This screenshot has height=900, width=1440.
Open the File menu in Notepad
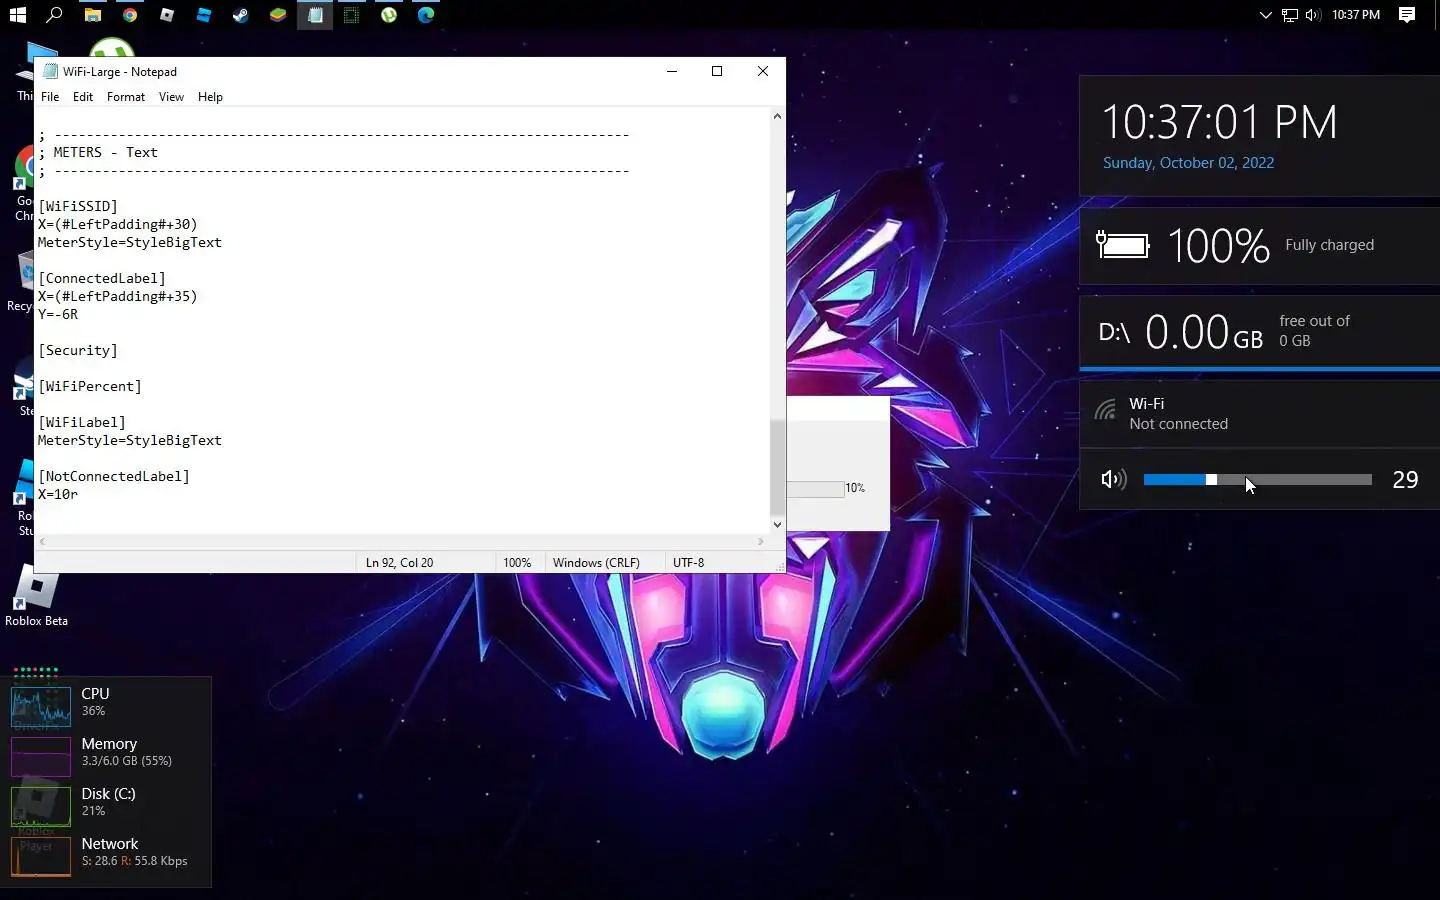pyautogui.click(x=50, y=97)
